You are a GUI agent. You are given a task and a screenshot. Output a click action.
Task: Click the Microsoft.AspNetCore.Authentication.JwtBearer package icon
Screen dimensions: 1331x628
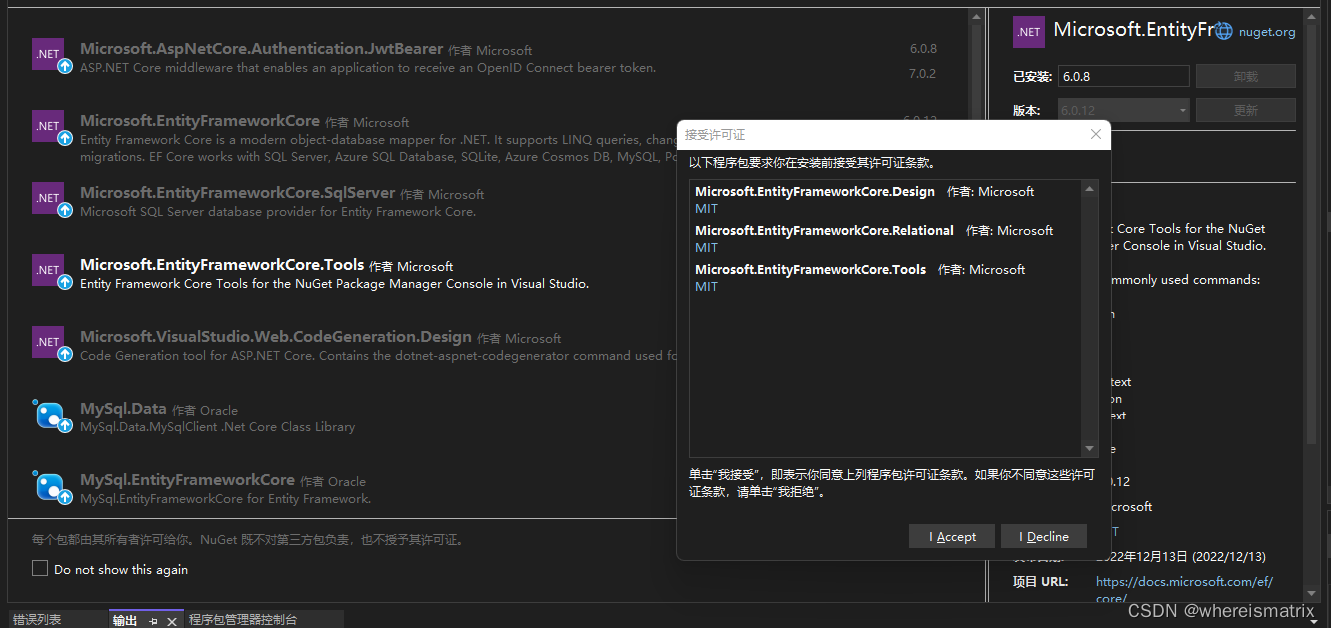coord(50,55)
